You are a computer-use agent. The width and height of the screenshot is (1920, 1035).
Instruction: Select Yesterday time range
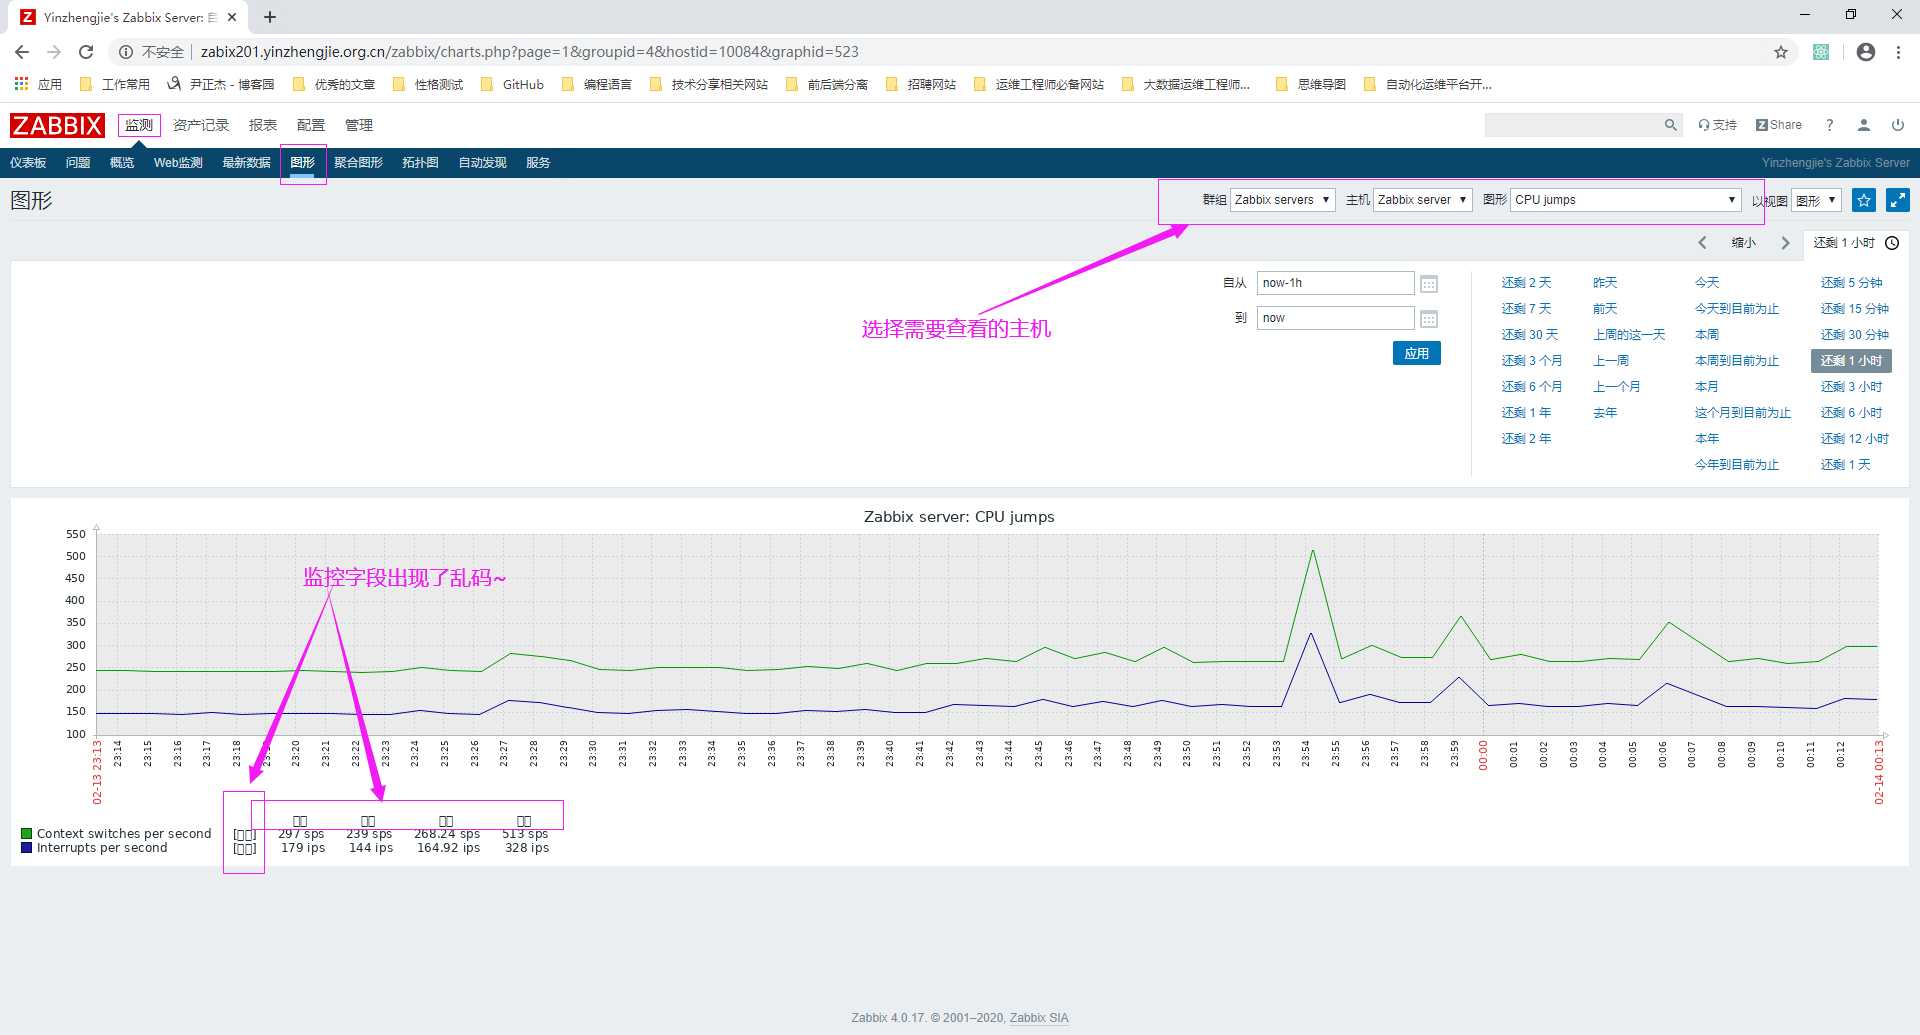click(1605, 283)
